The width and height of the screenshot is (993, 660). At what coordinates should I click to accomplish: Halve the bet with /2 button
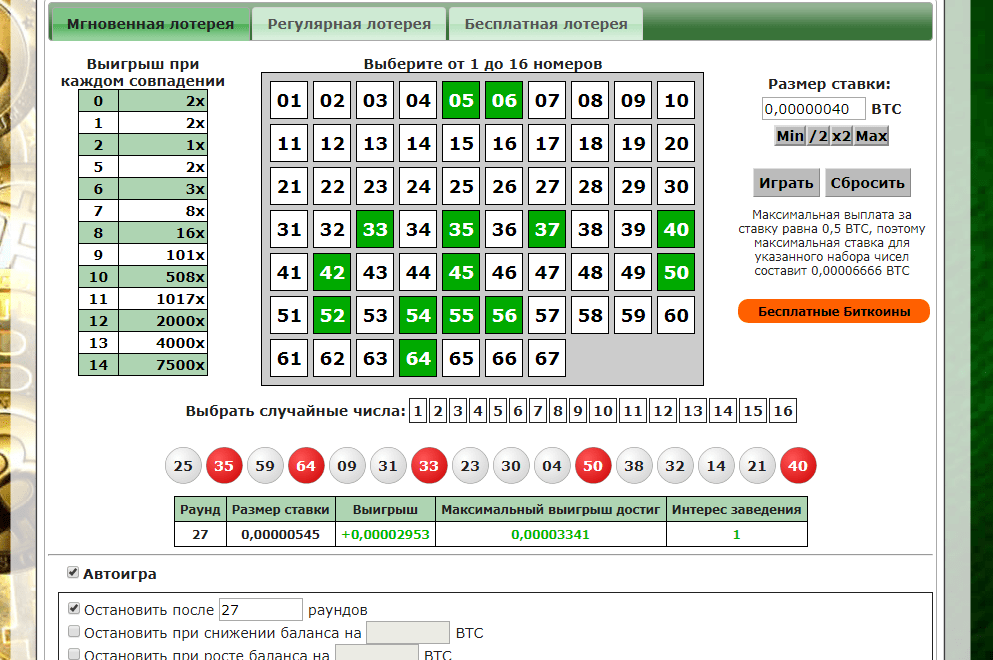pyautogui.click(x=818, y=136)
